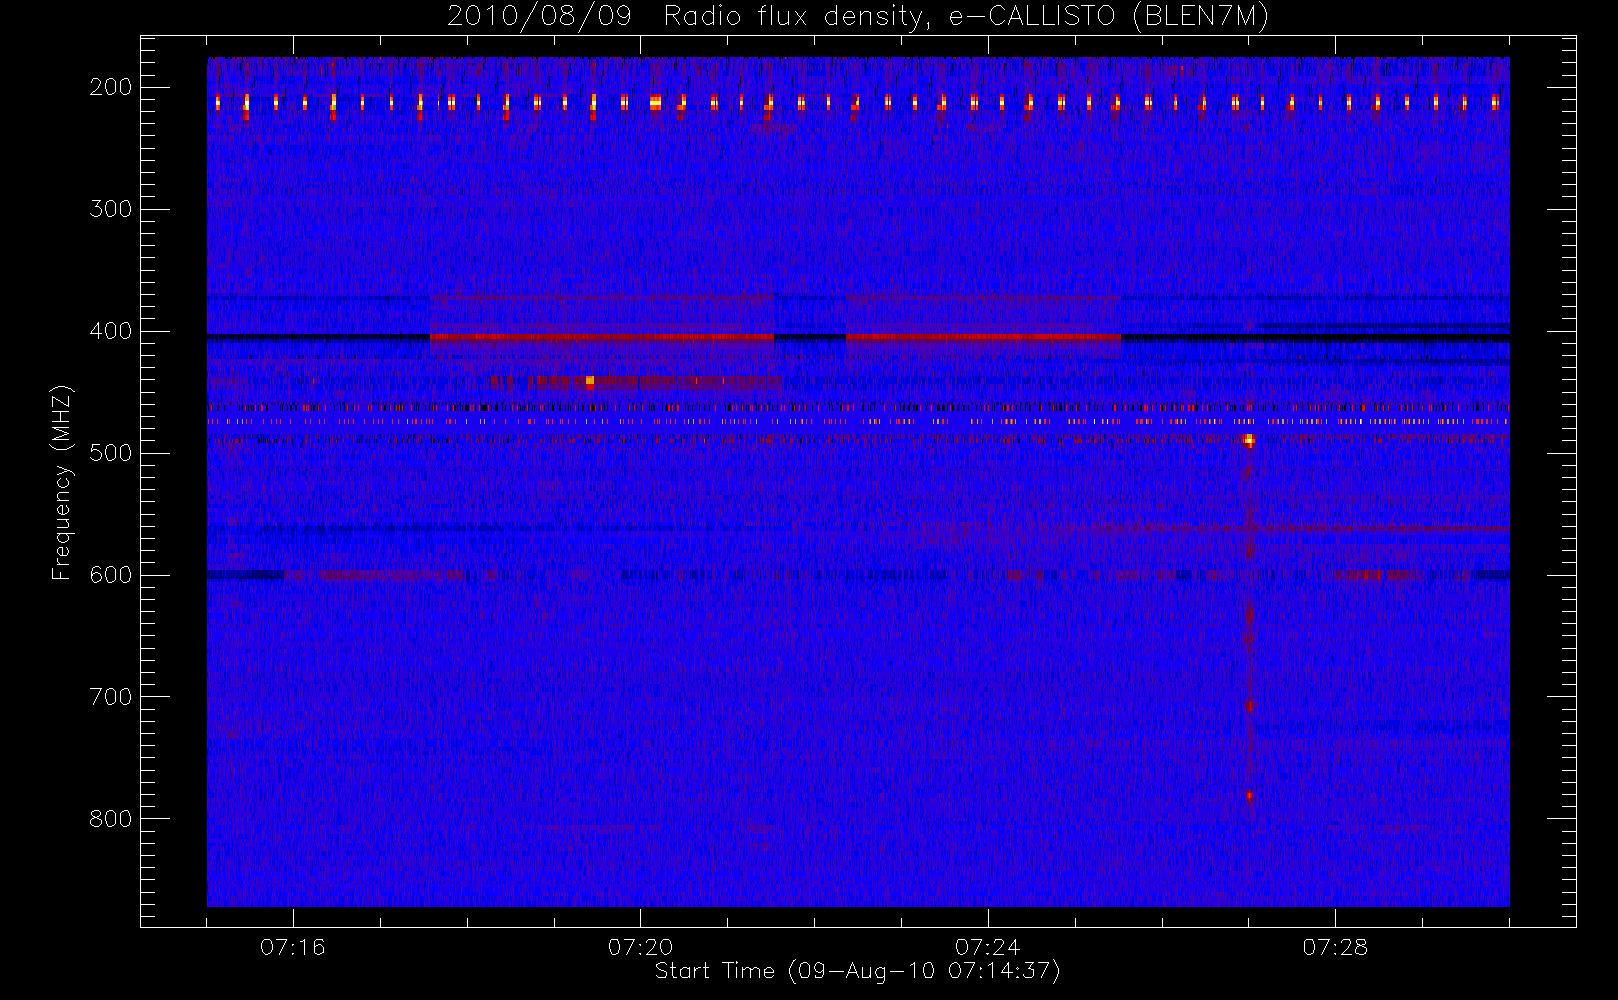This screenshot has height=1000, width=1618.
Task: Click the bright yellow burst spot near 440 MHz
Action: pos(590,380)
